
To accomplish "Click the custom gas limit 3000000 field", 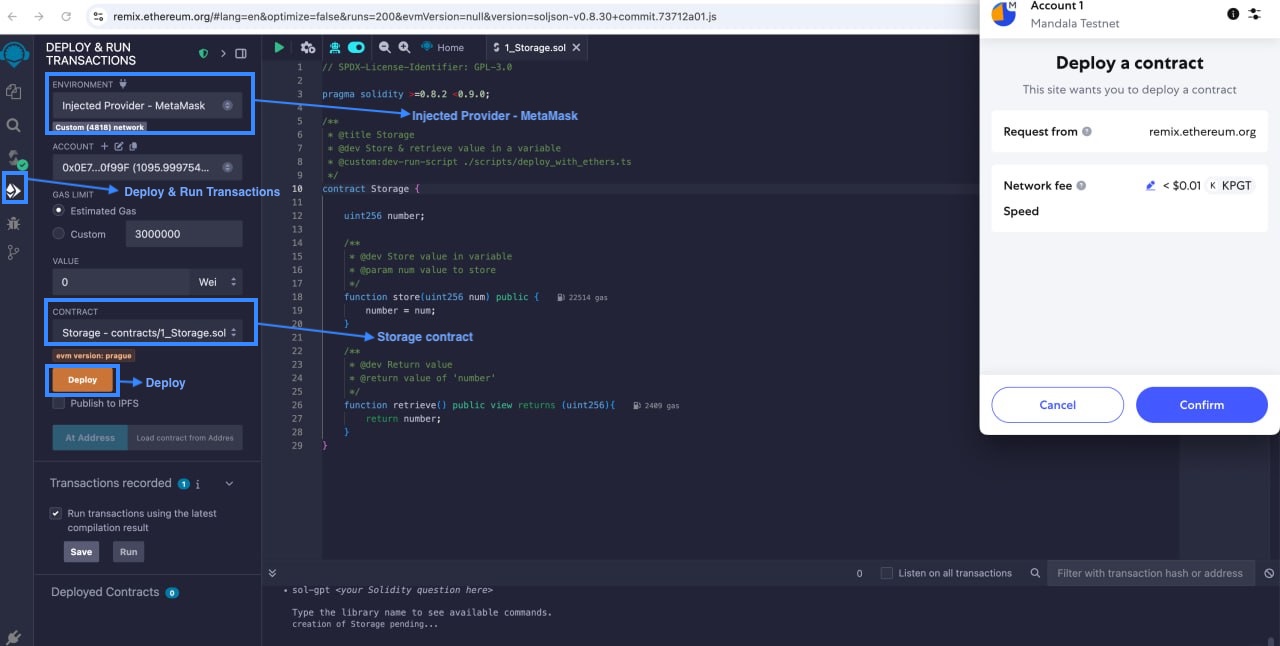I will [184, 234].
